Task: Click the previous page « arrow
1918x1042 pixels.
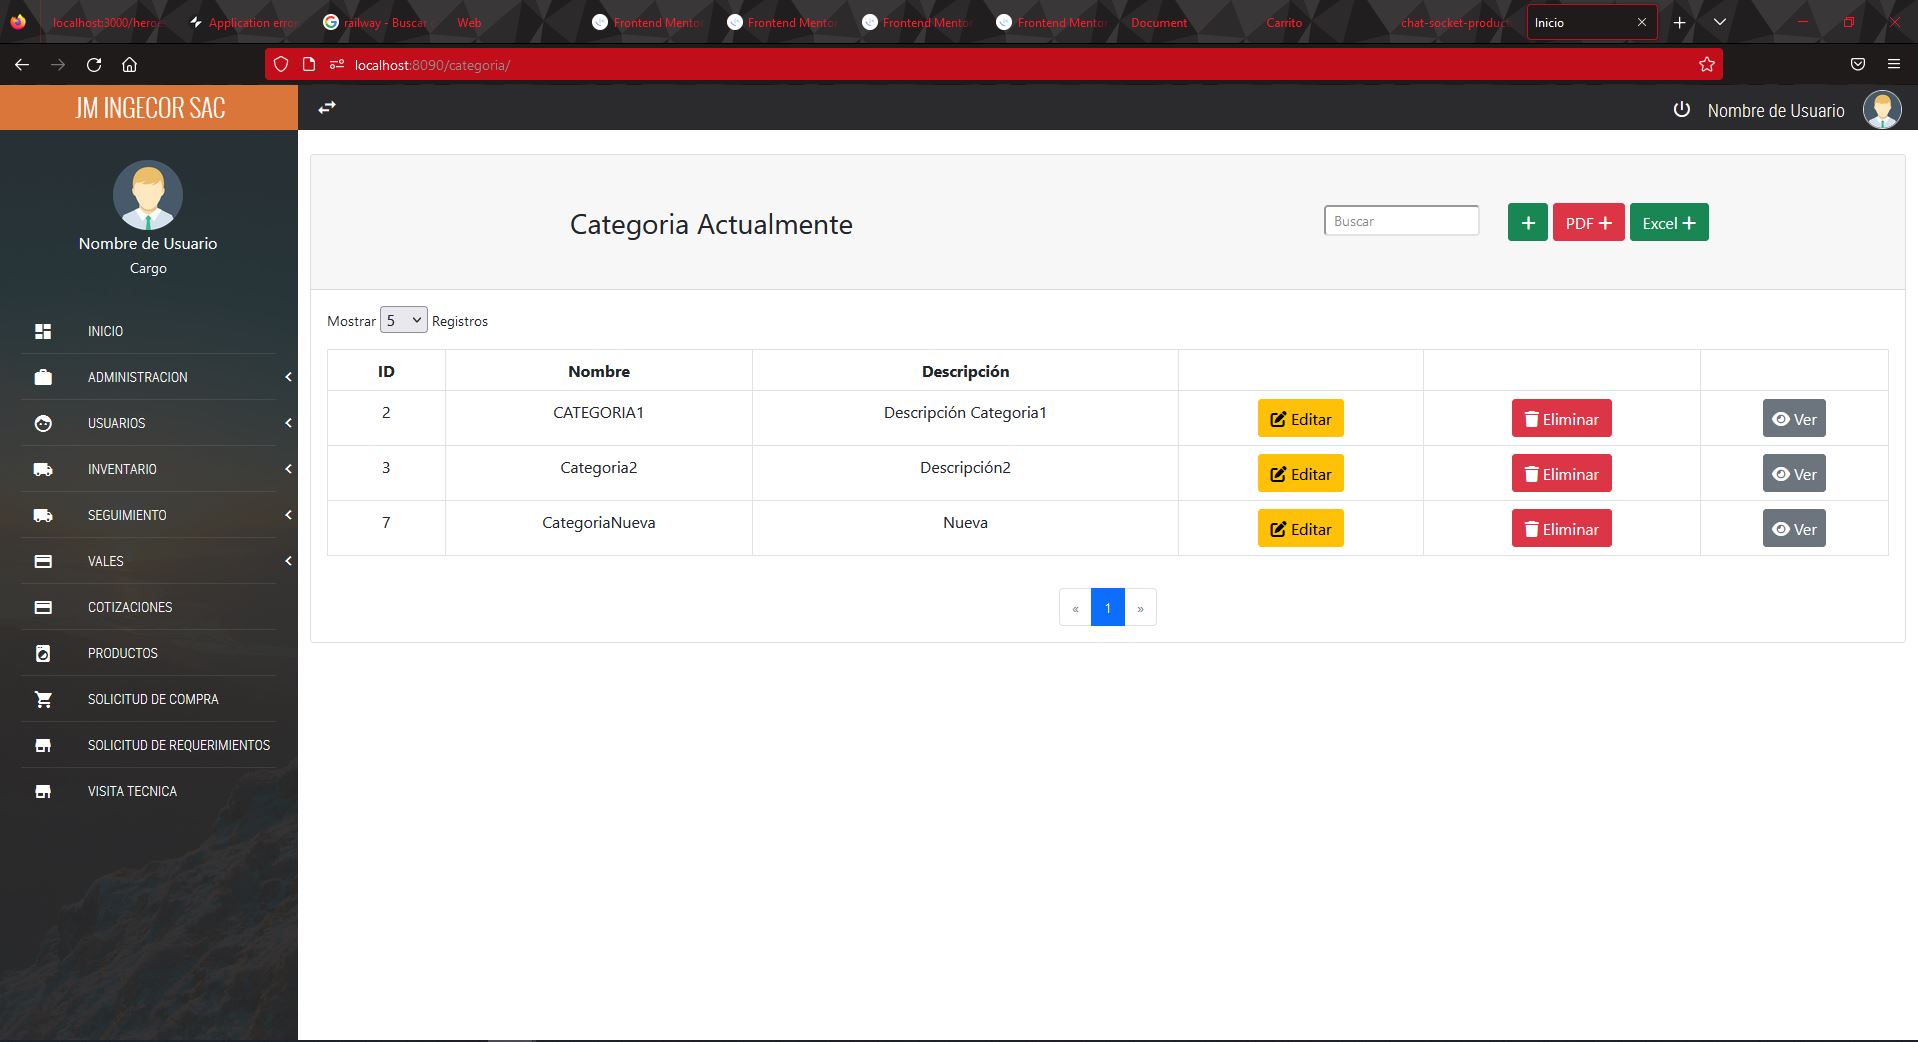Action: click(x=1075, y=607)
